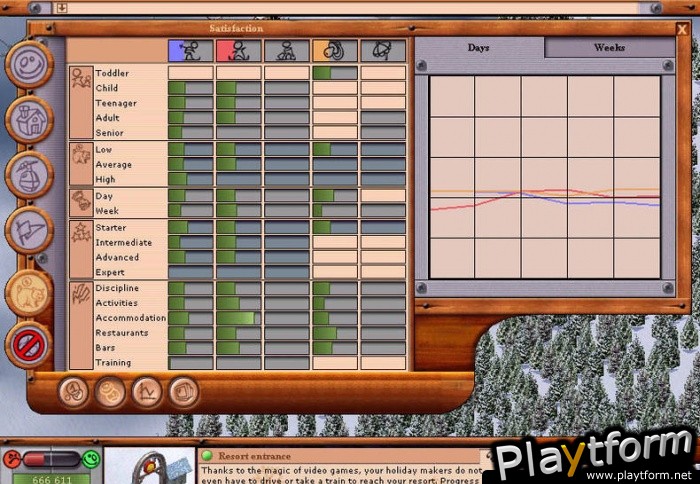The image size is (700, 484).
Task: Close the Satisfaction window with the X
Action: [x=681, y=29]
